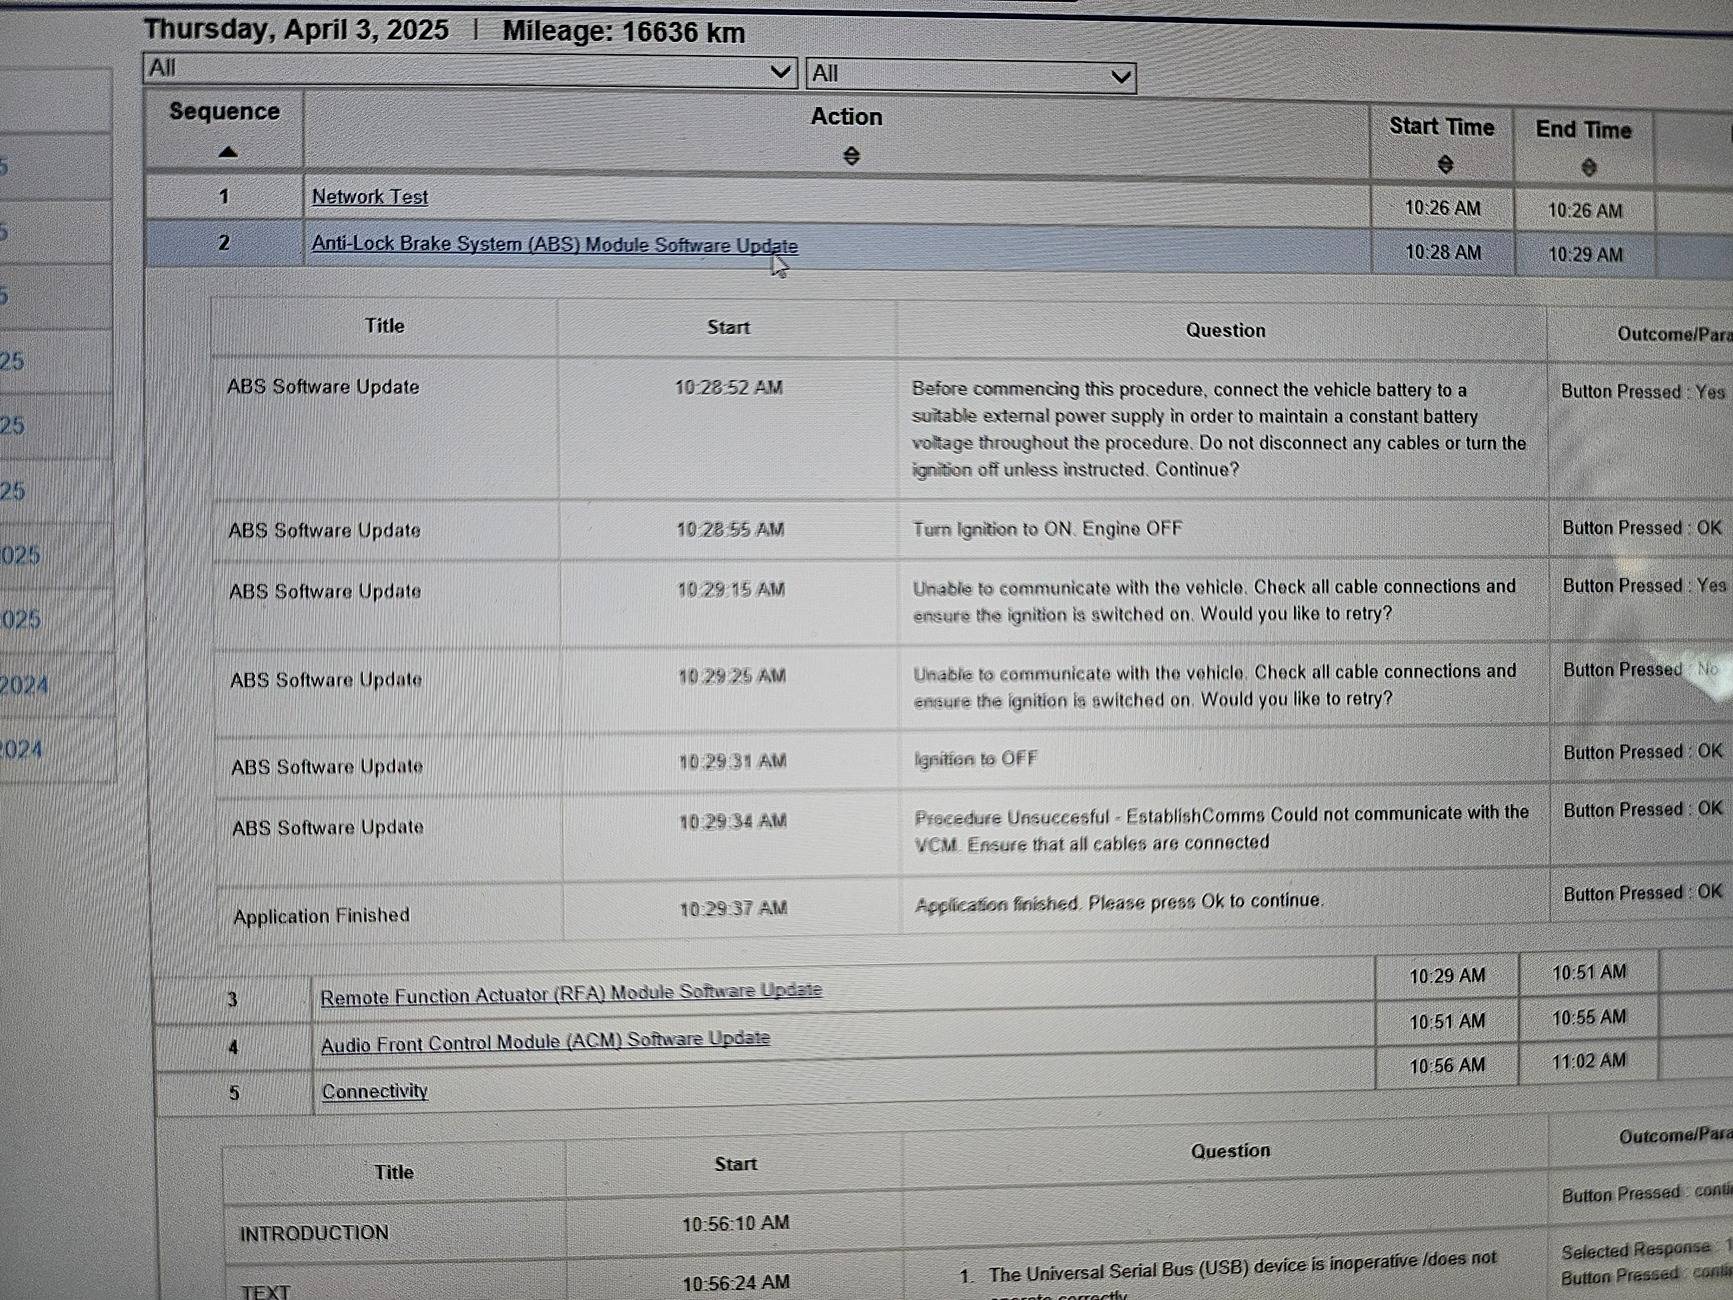Open Audio Front Control Module (ACM) Software Update
Screen dimensions: 1733x1300
click(545, 1041)
